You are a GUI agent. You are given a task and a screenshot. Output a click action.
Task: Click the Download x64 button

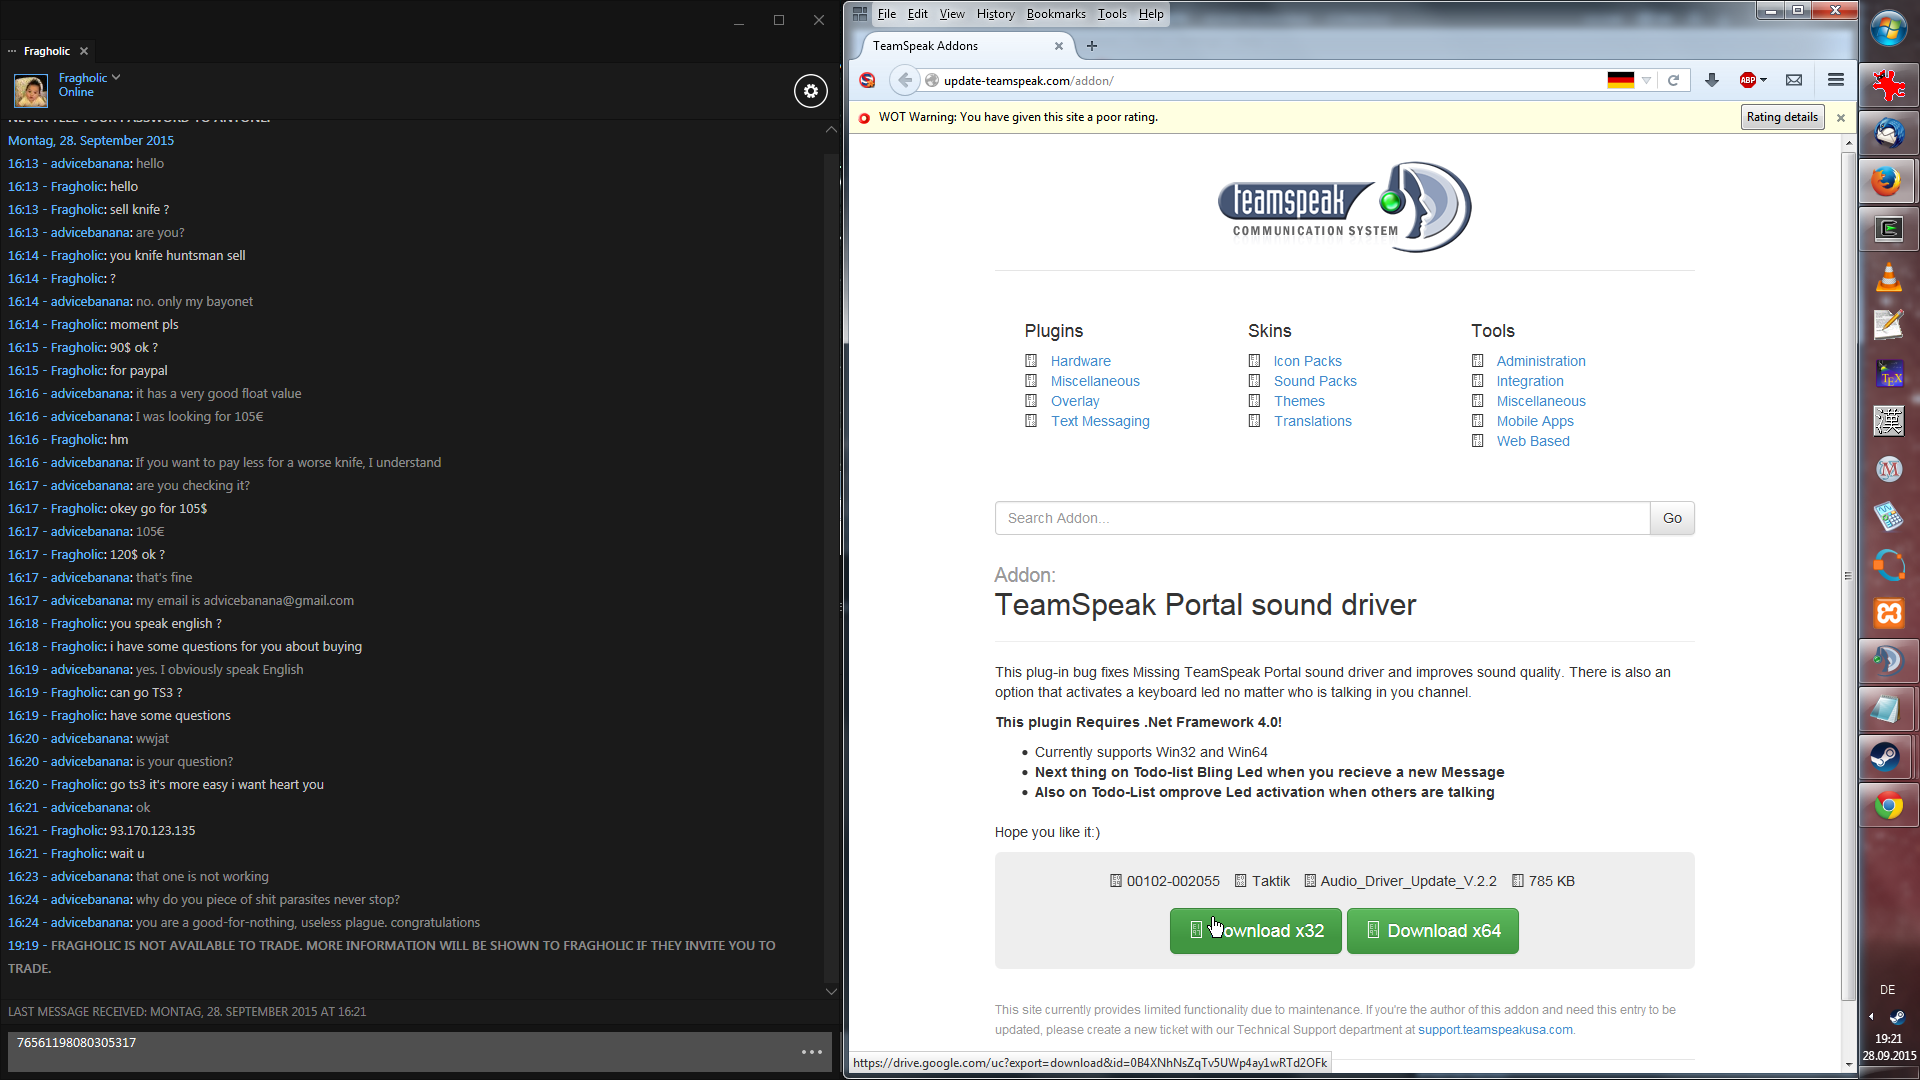click(1432, 931)
